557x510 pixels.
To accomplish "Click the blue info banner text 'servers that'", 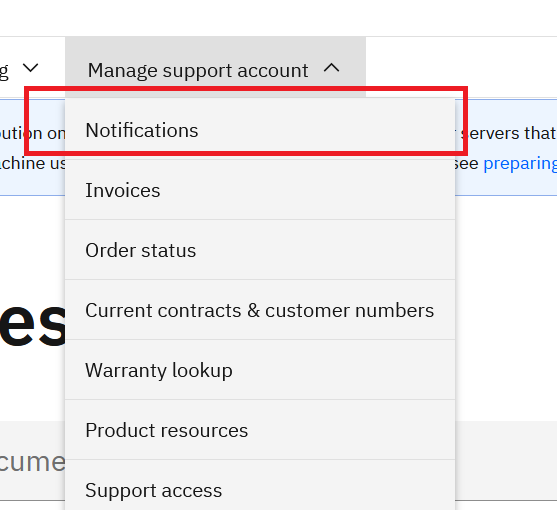I will click(x=508, y=133).
